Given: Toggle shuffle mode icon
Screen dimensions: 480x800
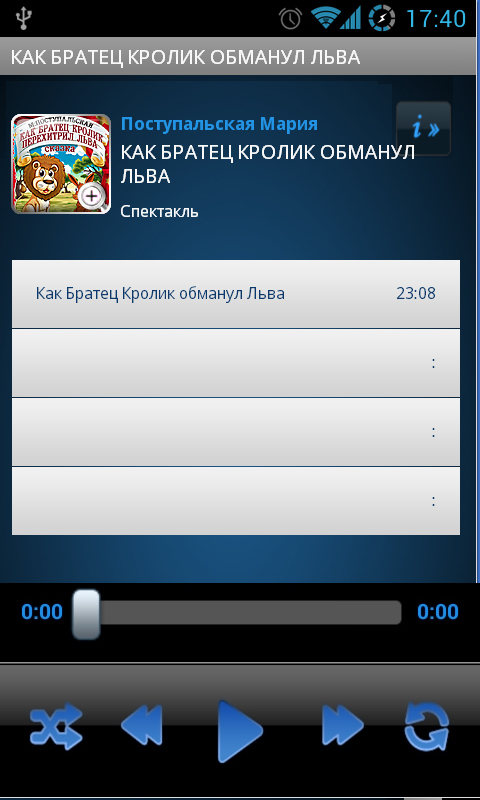Looking at the screenshot, I should tap(56, 726).
